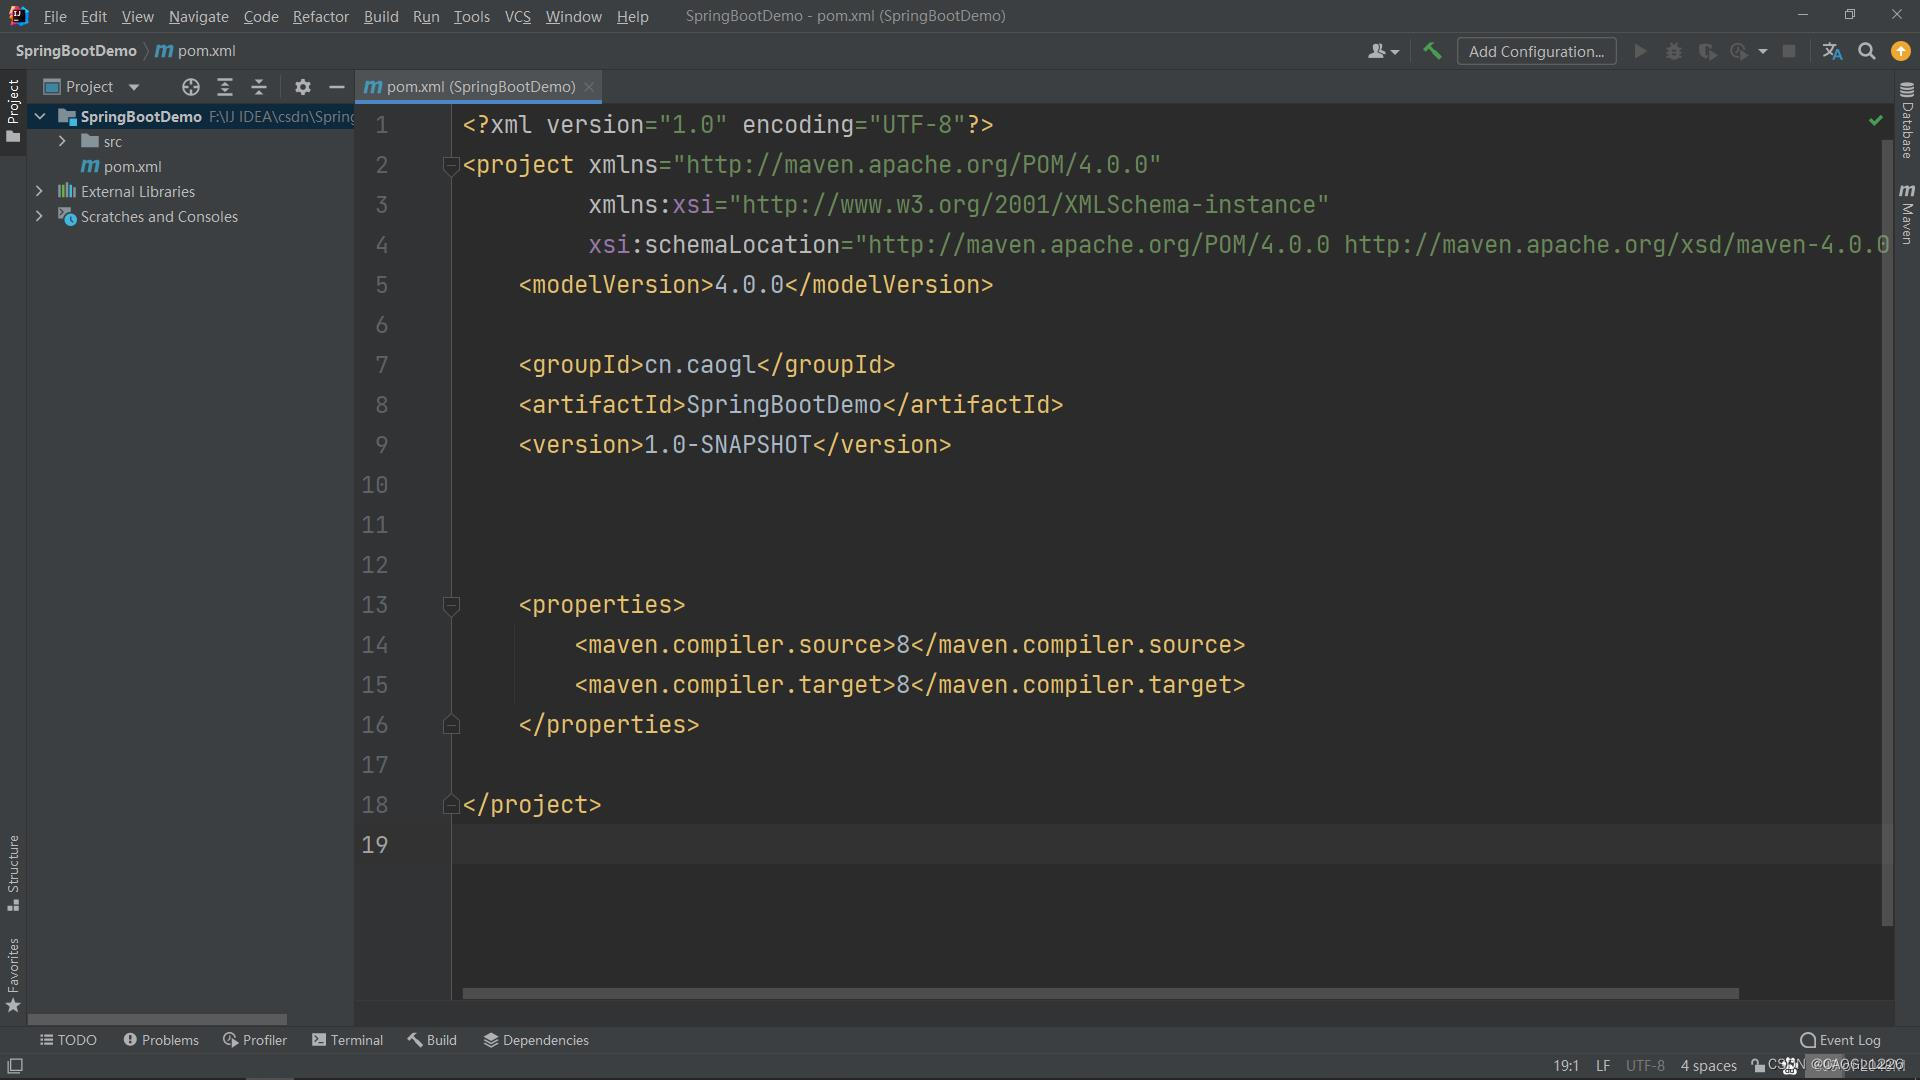1920x1080 pixels.
Task: Click Expand All in the Project panel
Action: click(x=224, y=87)
